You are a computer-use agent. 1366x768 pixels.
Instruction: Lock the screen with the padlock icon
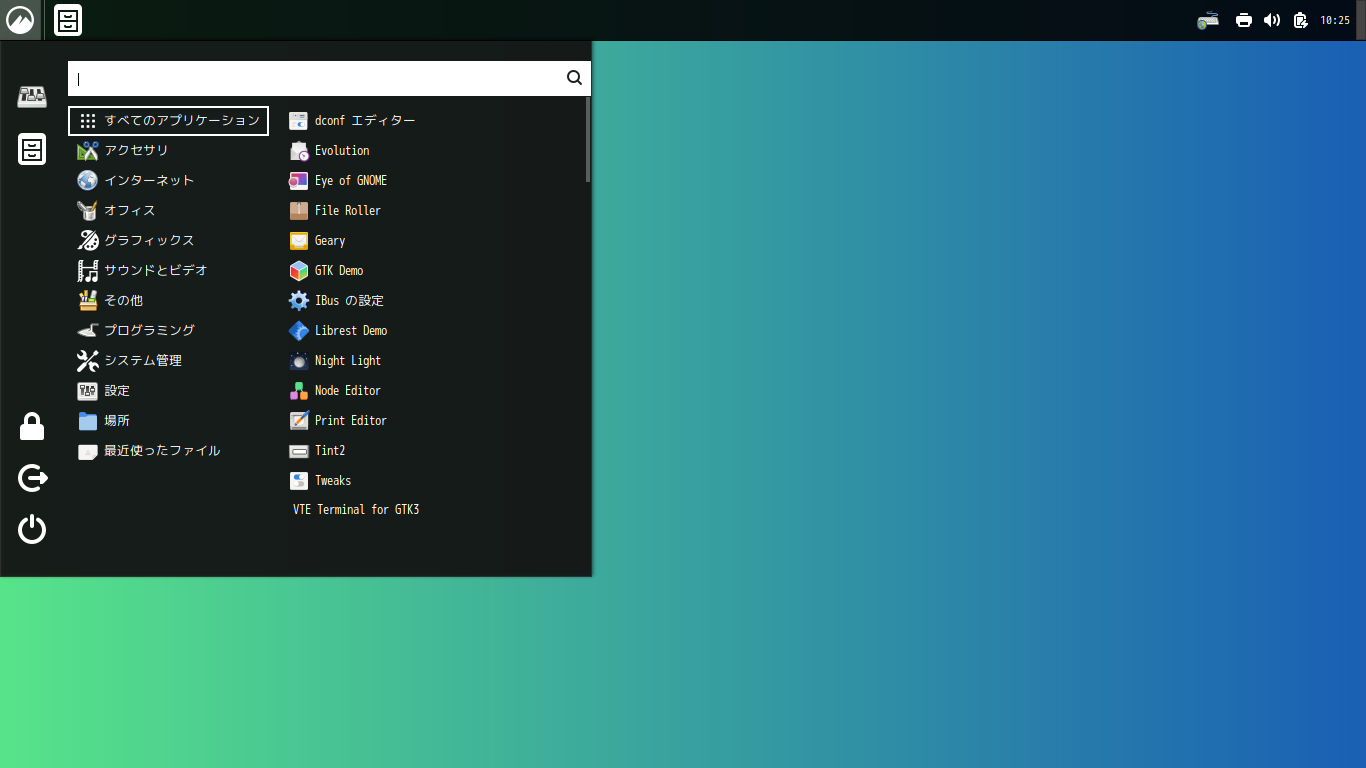tap(32, 426)
